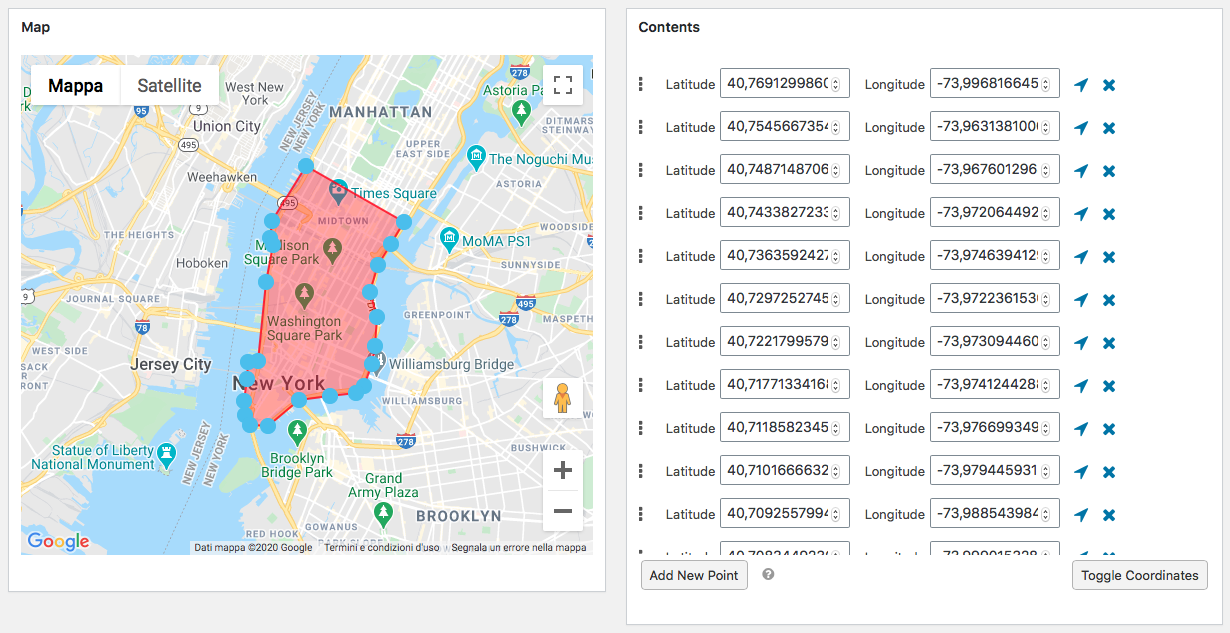Click drag handle of latitude 40,709255799 row

[641, 514]
